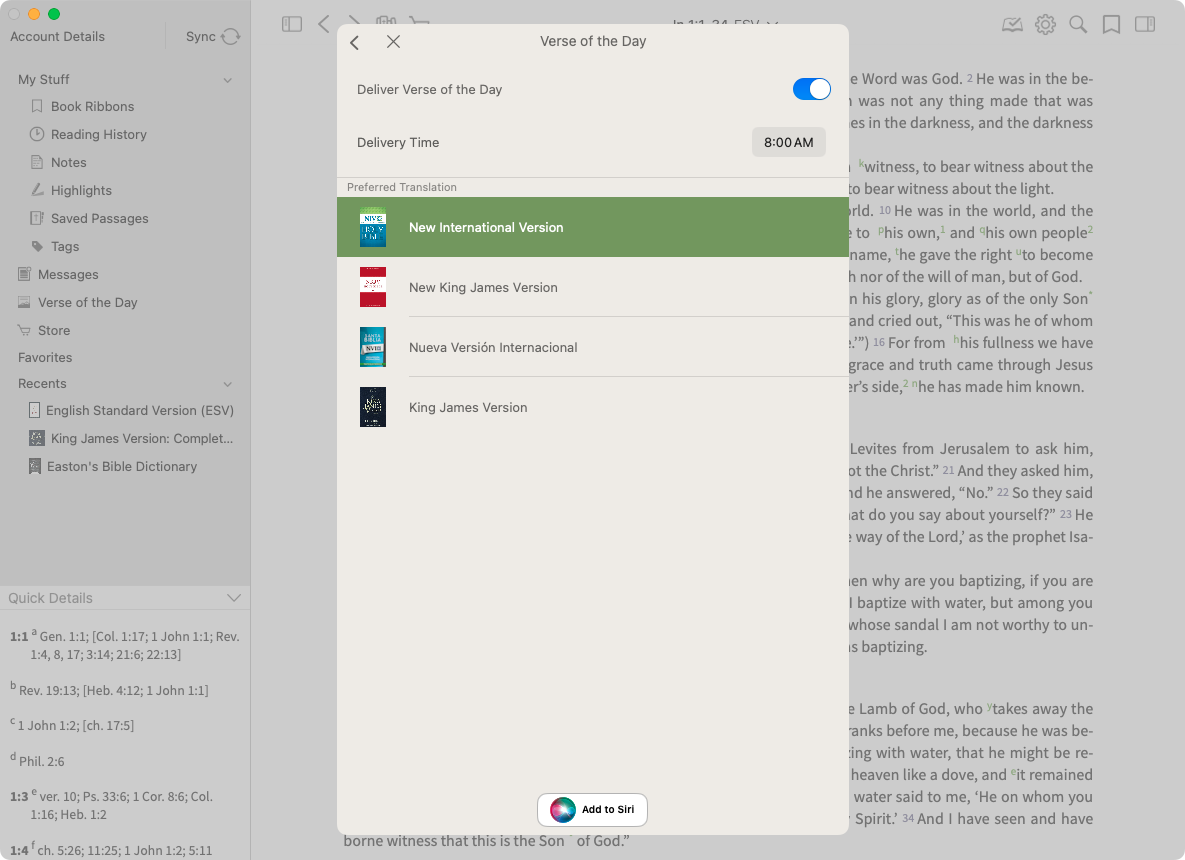1185x860 pixels.
Task: Collapse the My Stuff section
Action: [227, 80]
